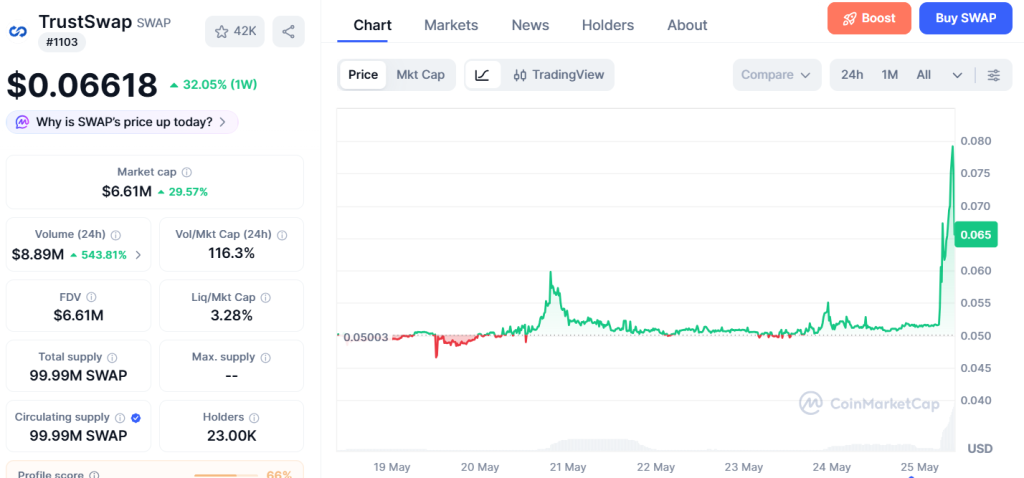Switch to the Markets tab
The width and height of the screenshot is (1024, 478).
coord(451,25)
